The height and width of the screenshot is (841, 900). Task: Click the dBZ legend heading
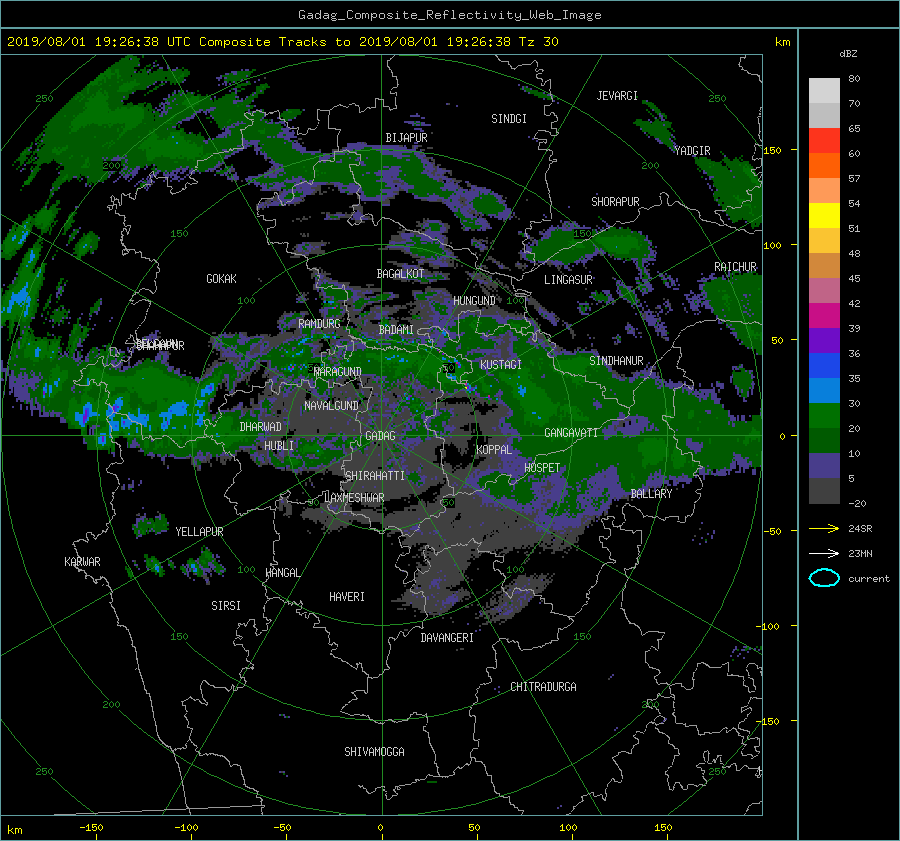(x=848, y=54)
